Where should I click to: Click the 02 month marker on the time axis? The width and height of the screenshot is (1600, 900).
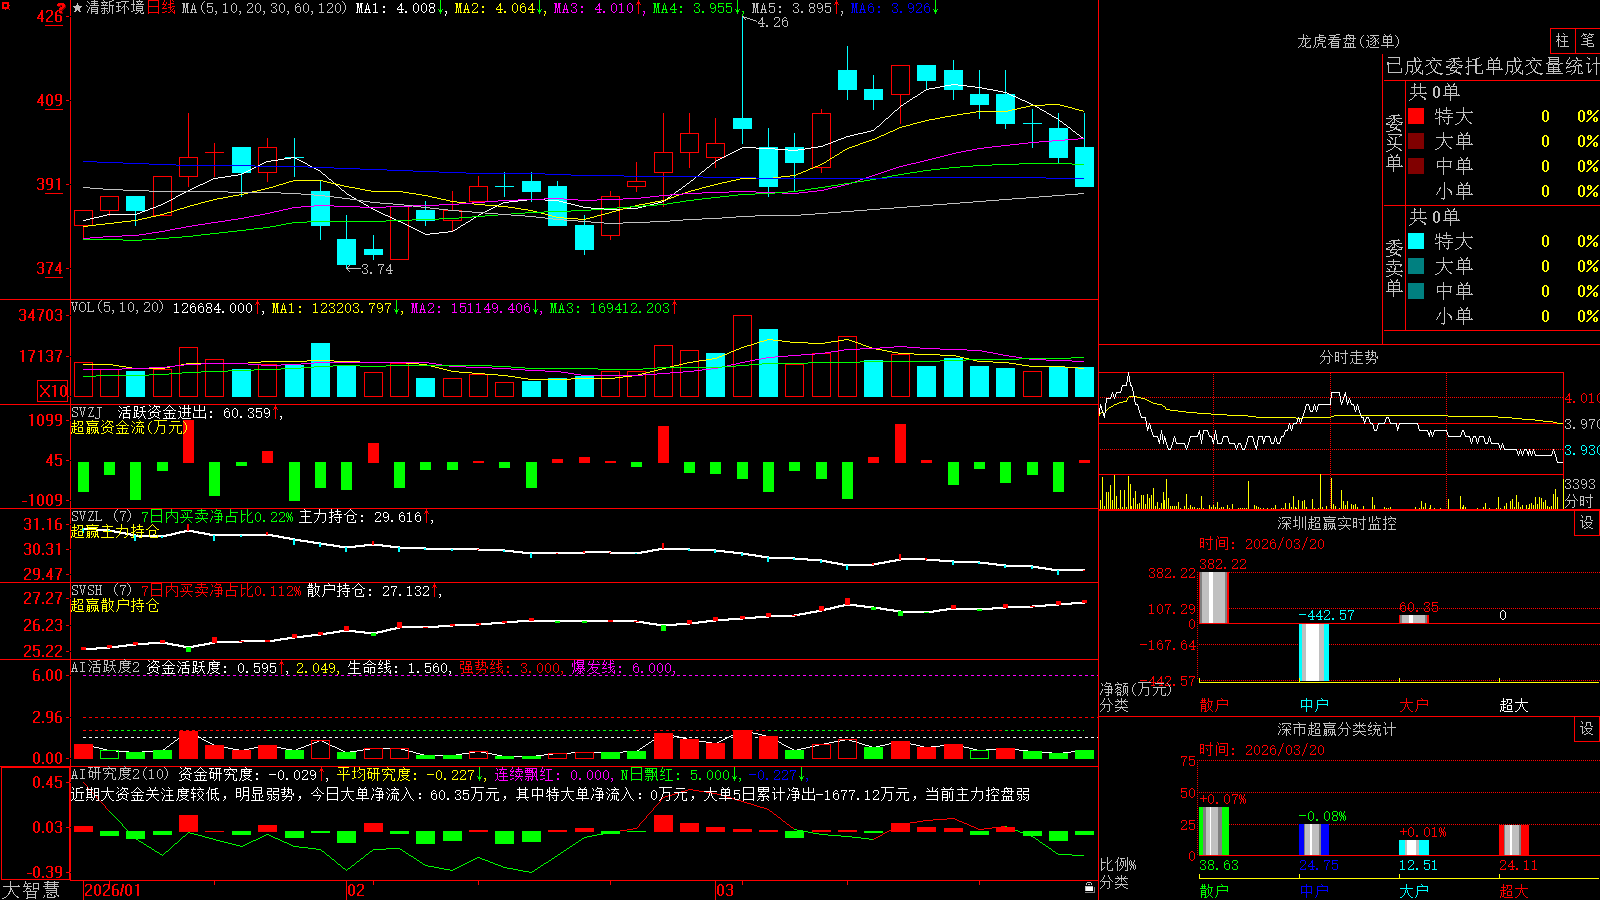coord(356,890)
